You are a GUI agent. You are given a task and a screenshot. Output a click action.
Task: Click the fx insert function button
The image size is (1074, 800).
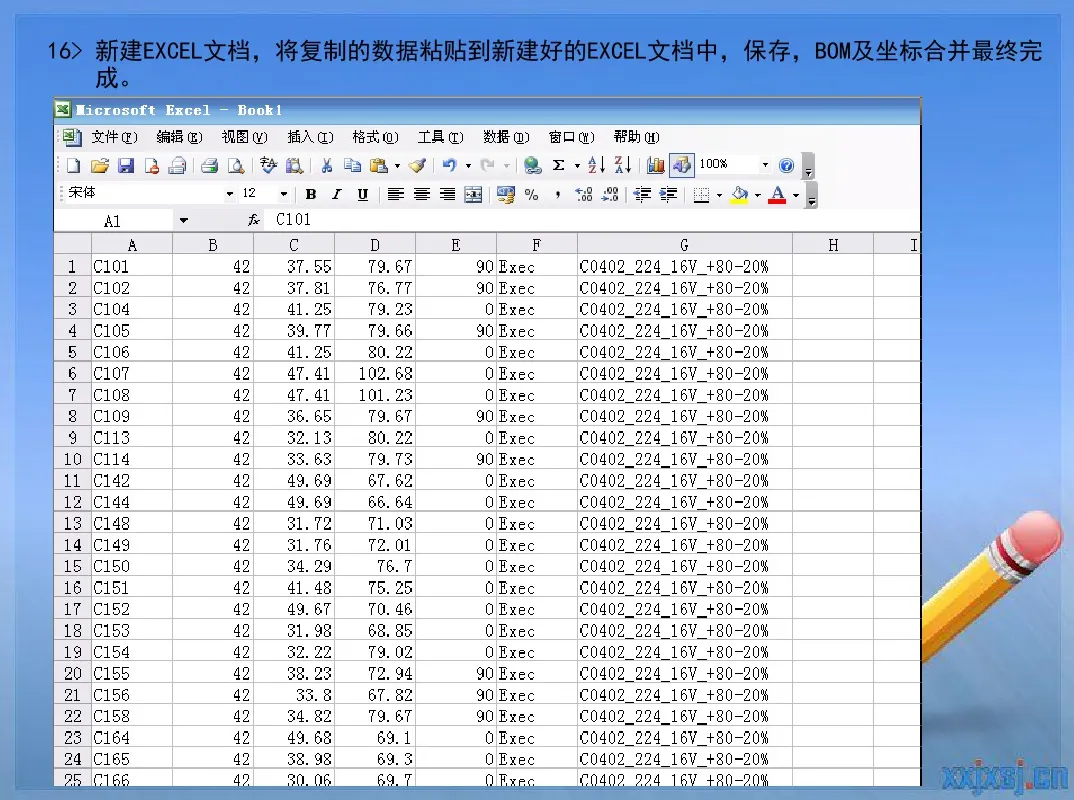pos(253,220)
